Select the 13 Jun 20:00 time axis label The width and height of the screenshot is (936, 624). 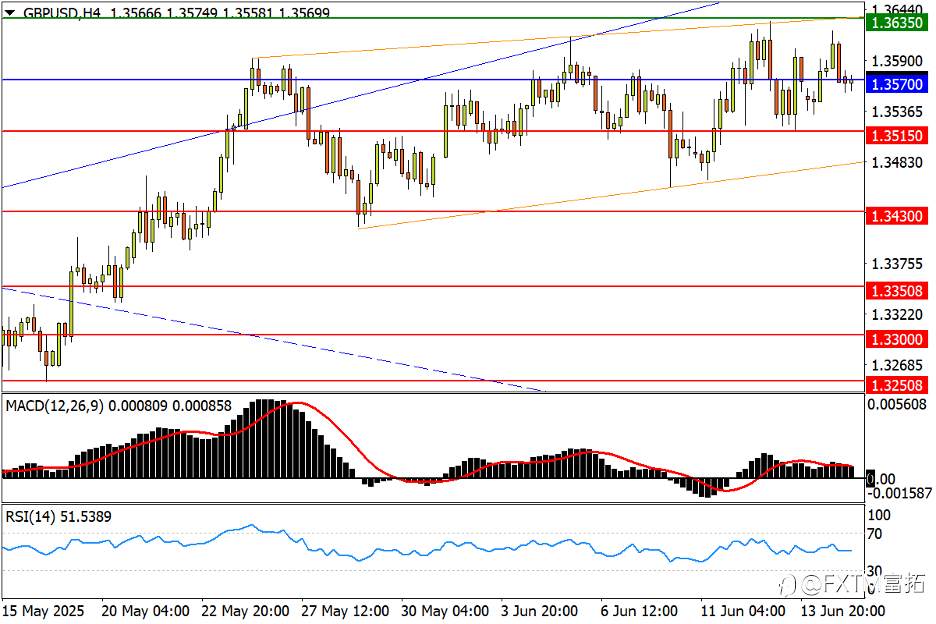843,611
